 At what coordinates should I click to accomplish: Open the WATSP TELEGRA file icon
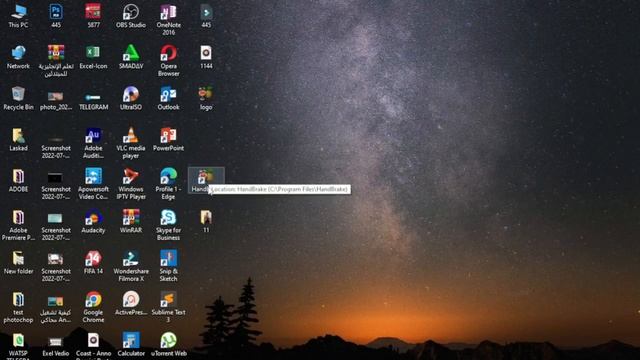click(x=18, y=346)
